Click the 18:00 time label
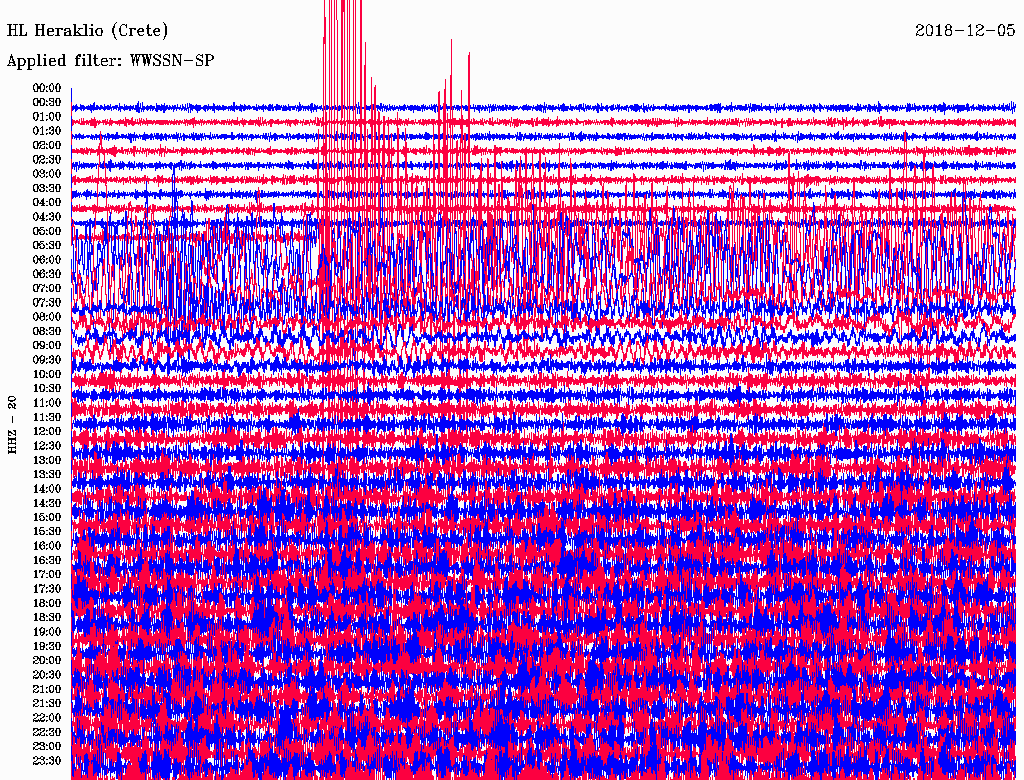1024x780 pixels. (47, 604)
